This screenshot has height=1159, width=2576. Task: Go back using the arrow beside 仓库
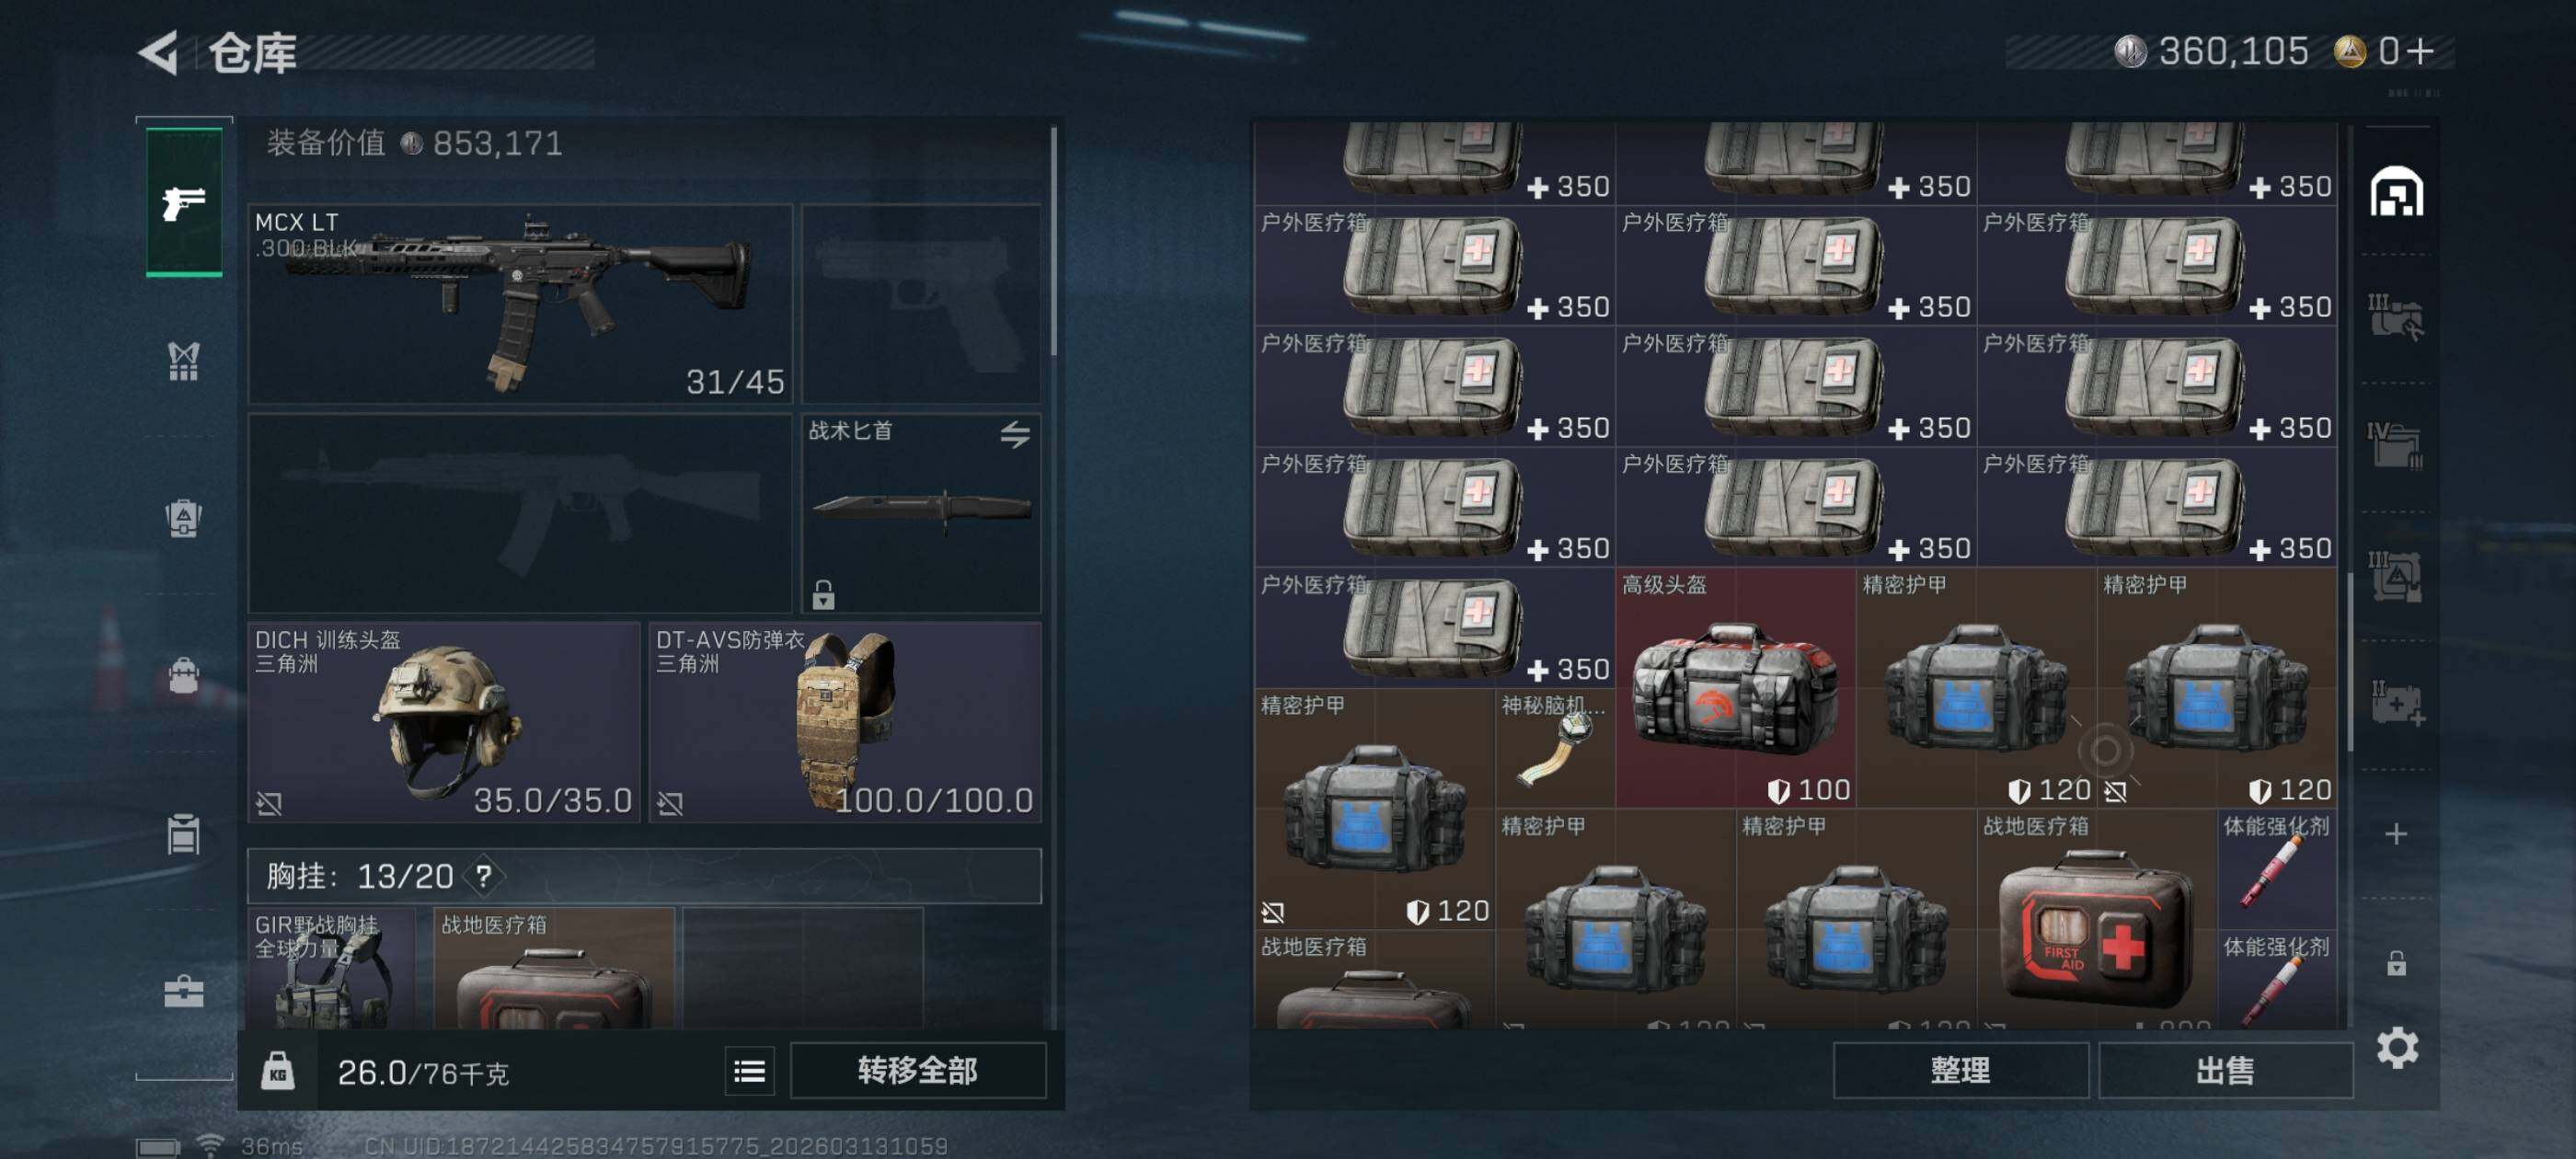[158, 52]
